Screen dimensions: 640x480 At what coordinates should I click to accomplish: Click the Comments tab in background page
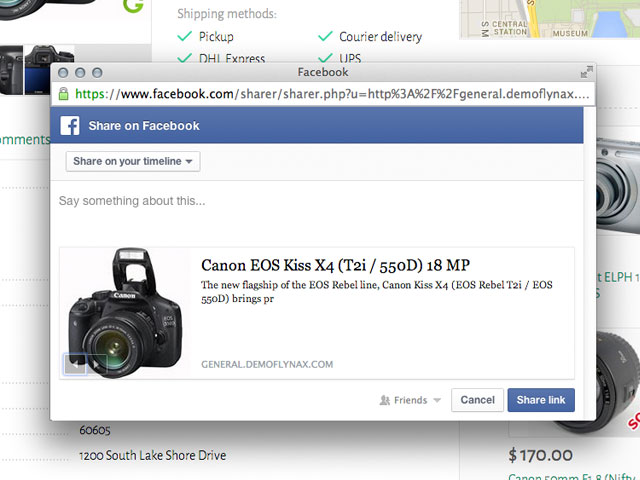coord(24,140)
